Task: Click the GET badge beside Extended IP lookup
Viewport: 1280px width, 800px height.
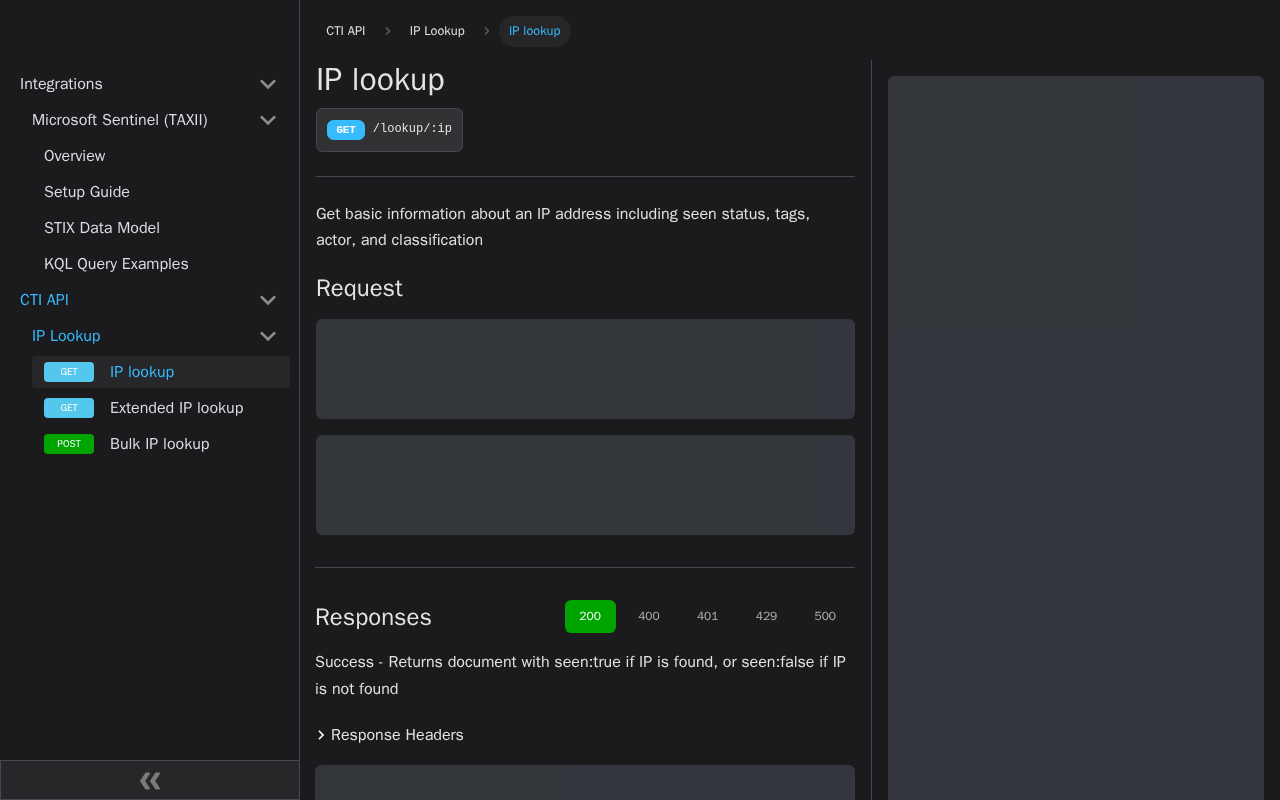Action: [69, 408]
